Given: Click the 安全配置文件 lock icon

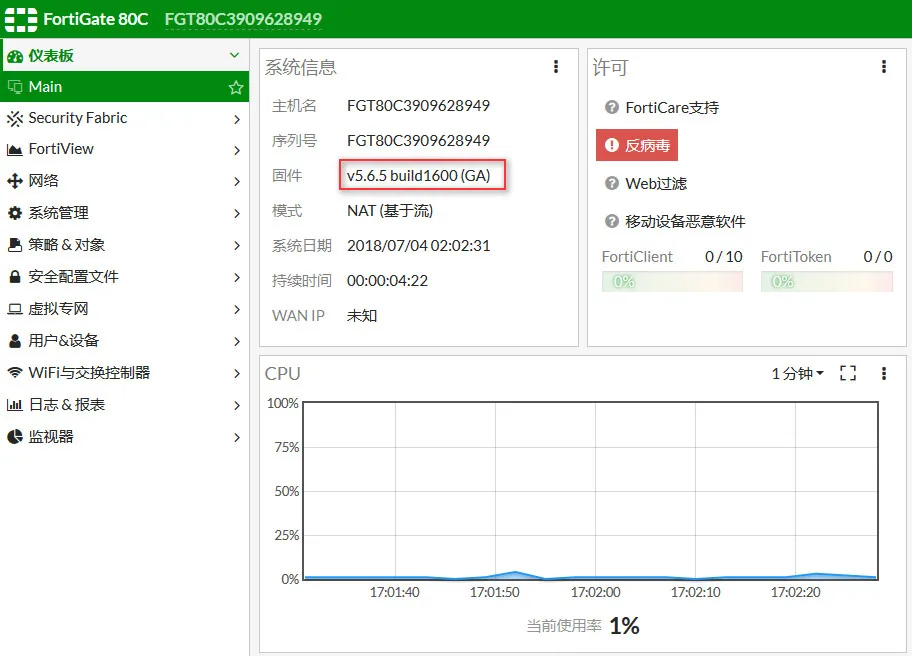Looking at the screenshot, I should 15,277.
